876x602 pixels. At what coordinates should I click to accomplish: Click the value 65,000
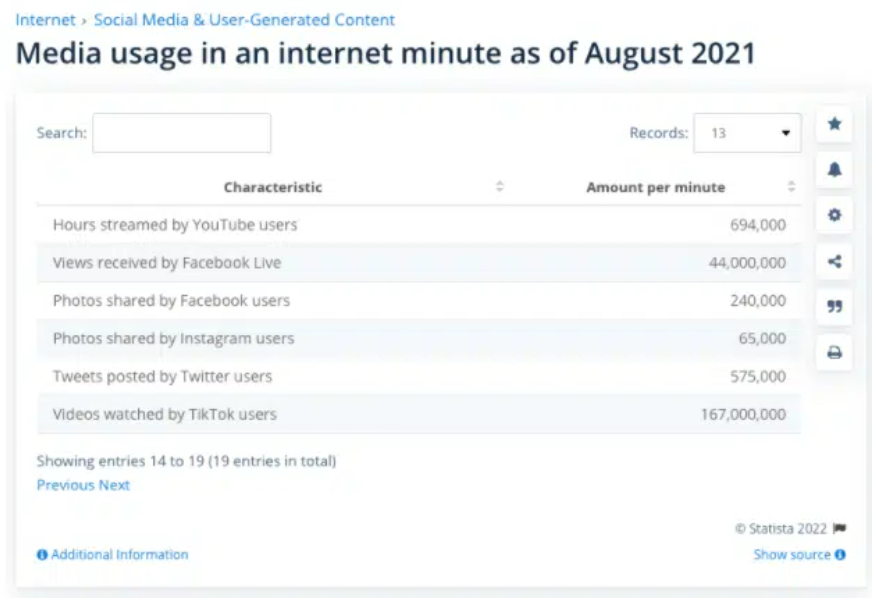click(x=762, y=338)
